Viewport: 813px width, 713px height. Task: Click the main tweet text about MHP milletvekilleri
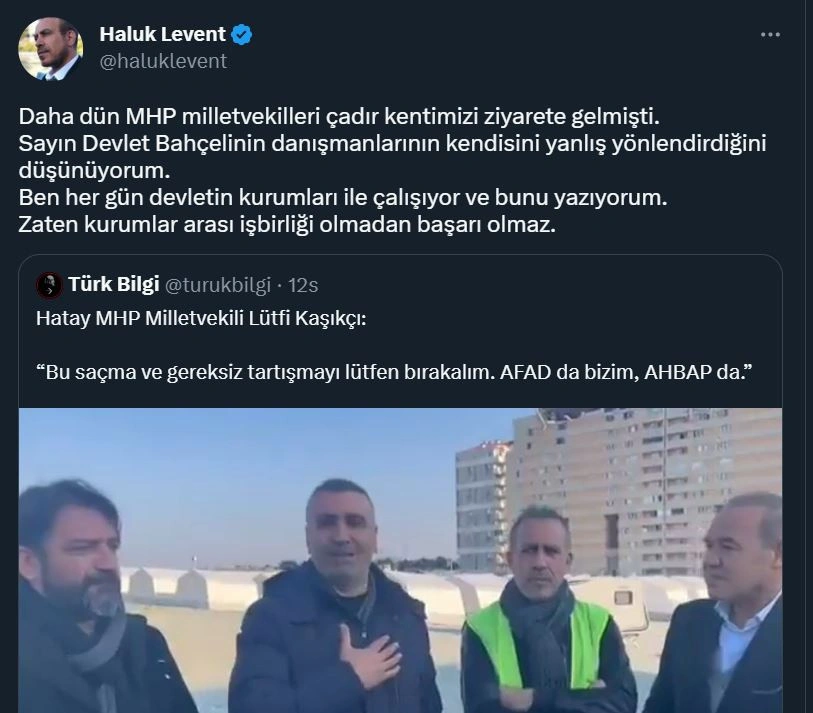coord(339,116)
